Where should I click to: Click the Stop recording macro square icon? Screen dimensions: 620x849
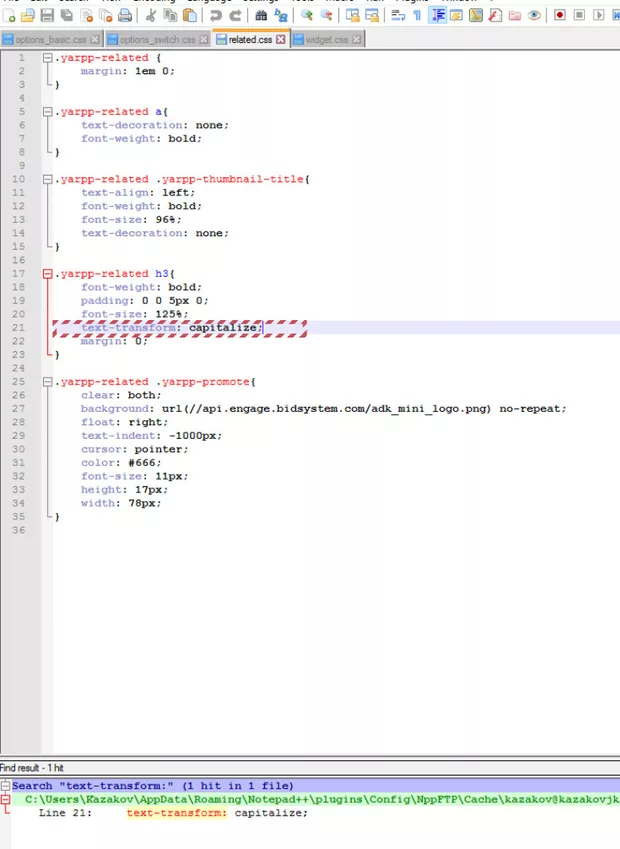579,15
